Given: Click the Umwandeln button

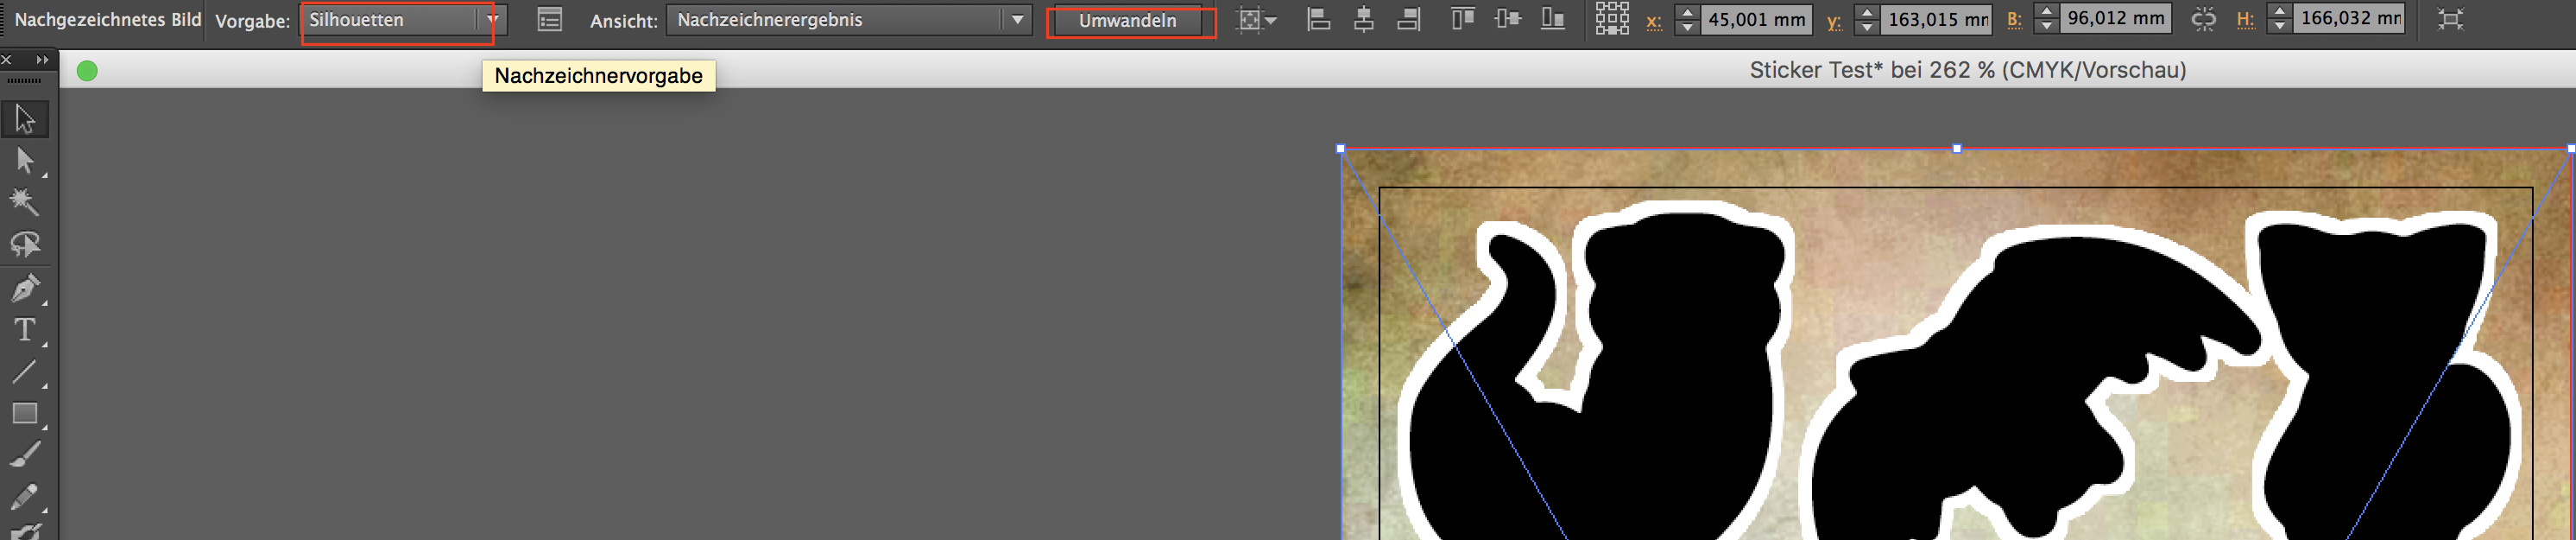Looking at the screenshot, I should (x=1128, y=20).
